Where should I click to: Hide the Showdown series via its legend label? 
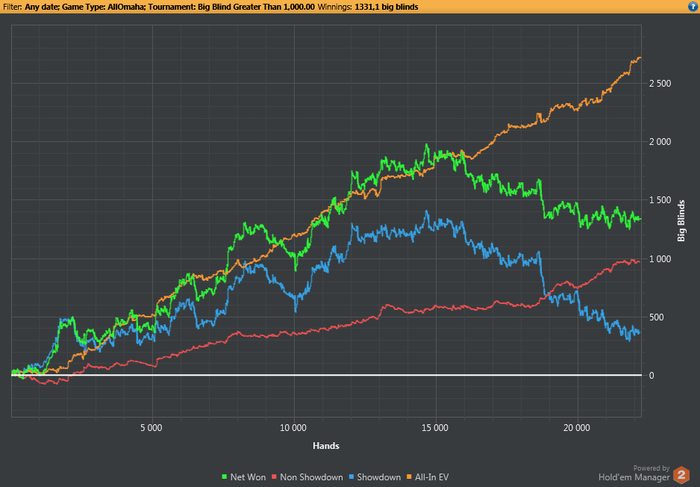(379, 477)
